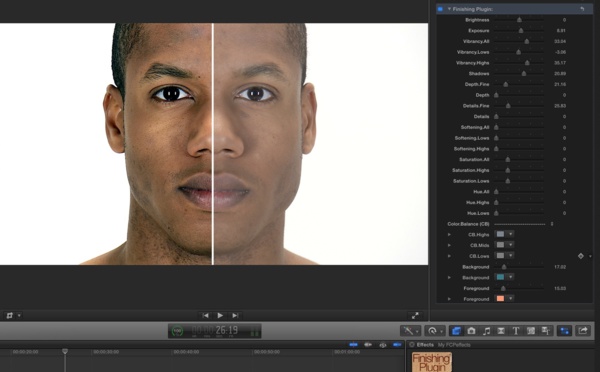Click the background render percentage indicator
600x372 pixels.
177,331
